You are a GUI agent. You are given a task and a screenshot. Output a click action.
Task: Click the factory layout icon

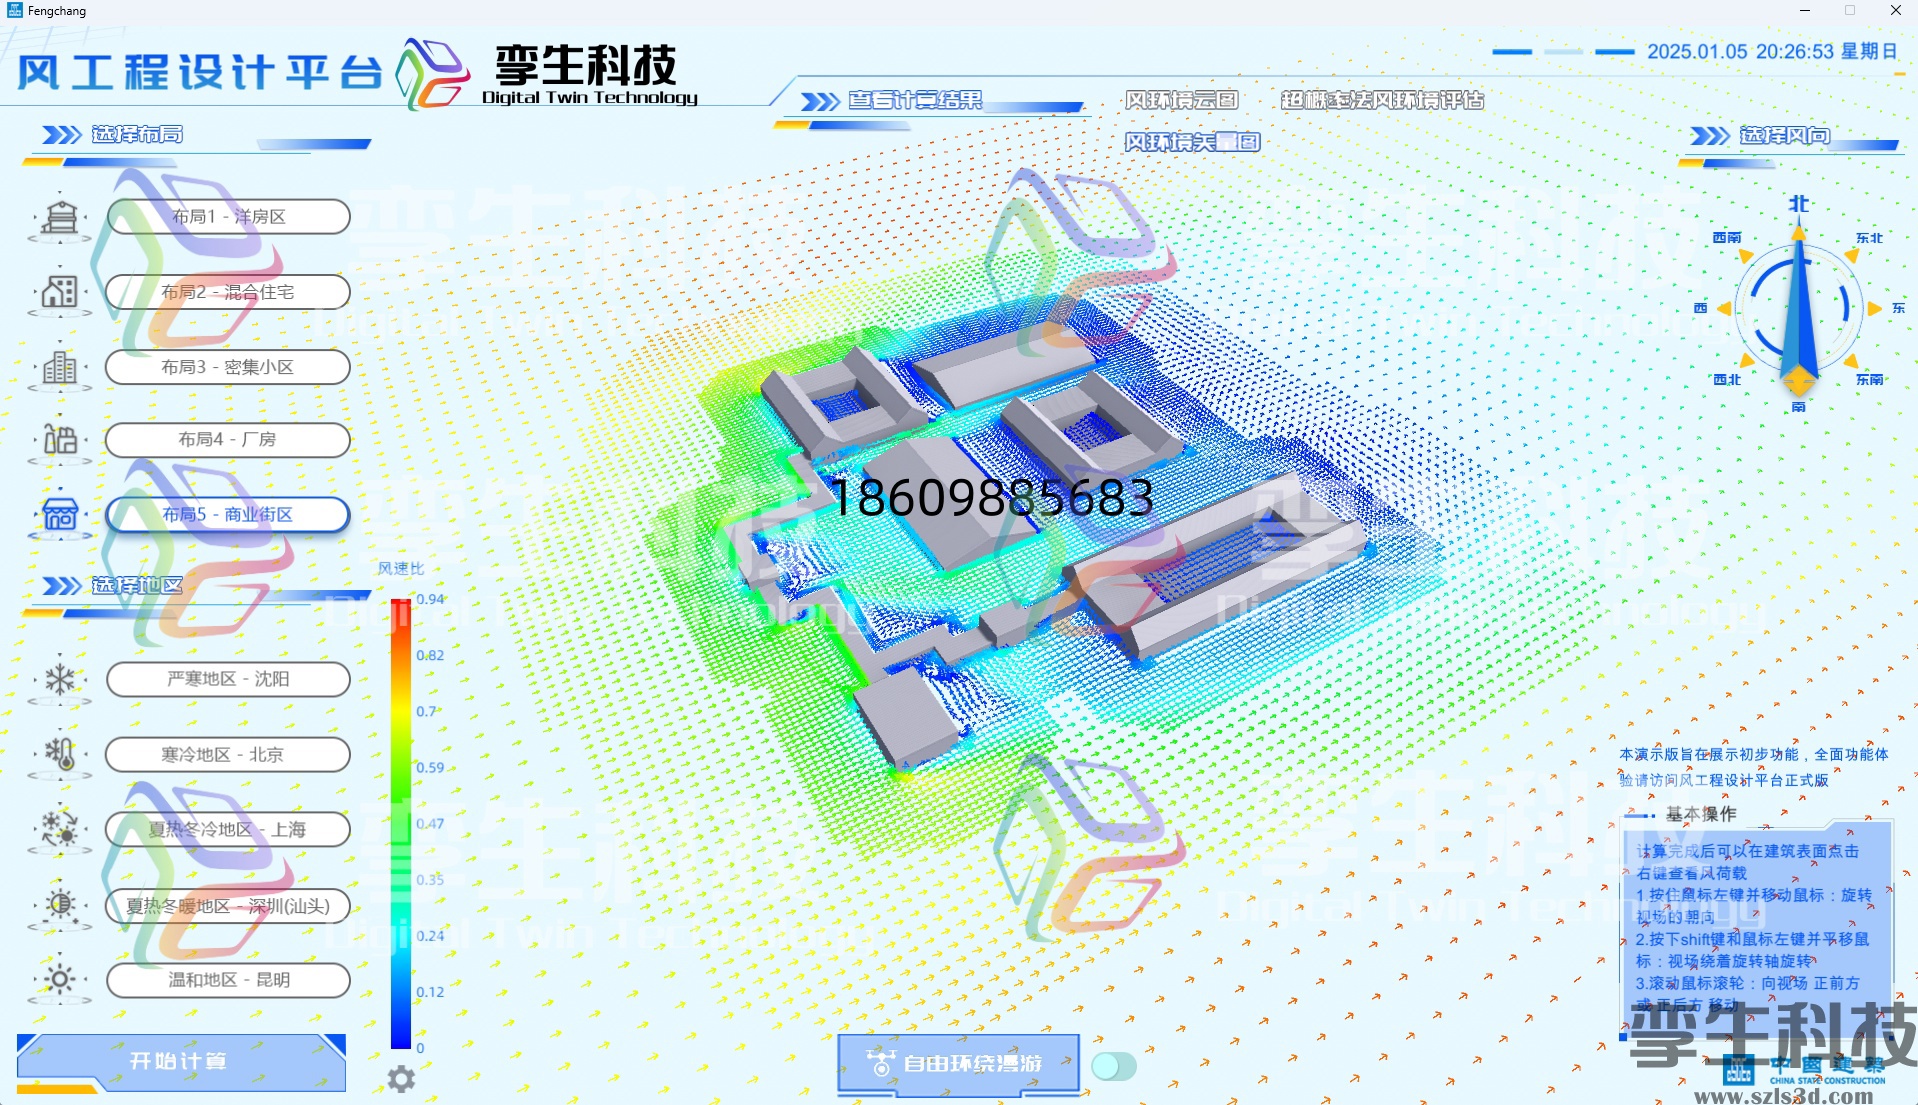60,439
